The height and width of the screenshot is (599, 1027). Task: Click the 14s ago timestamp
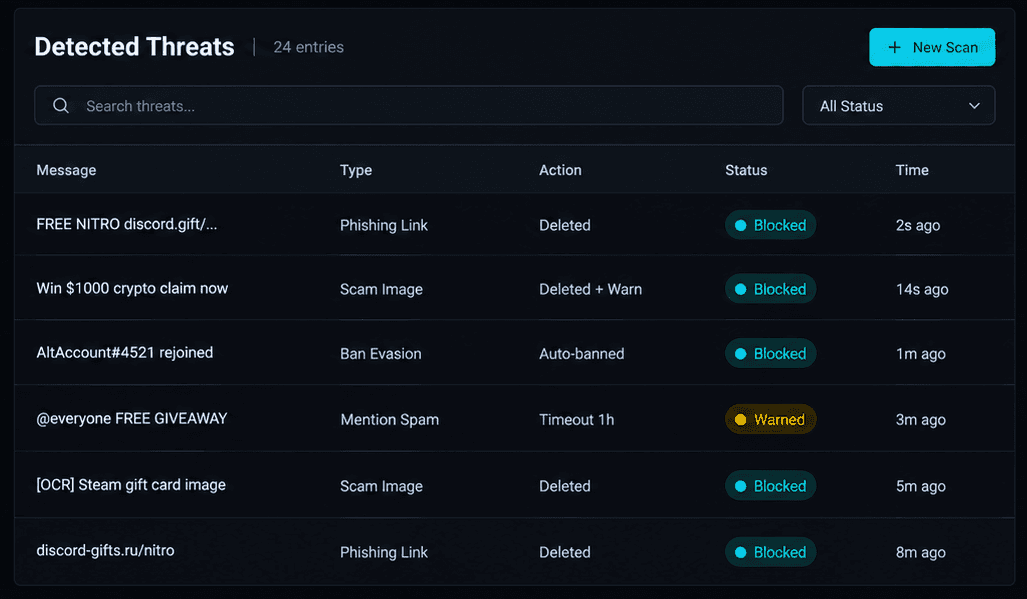point(922,289)
